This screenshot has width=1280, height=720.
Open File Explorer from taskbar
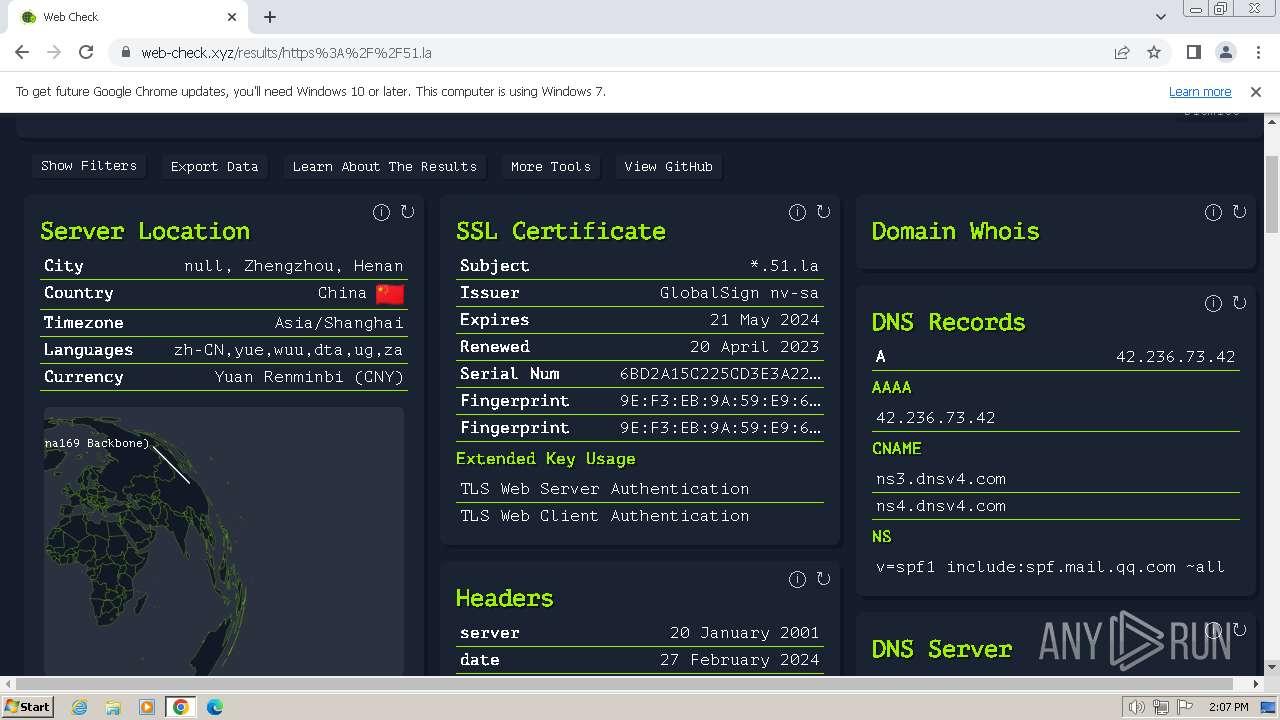point(112,707)
